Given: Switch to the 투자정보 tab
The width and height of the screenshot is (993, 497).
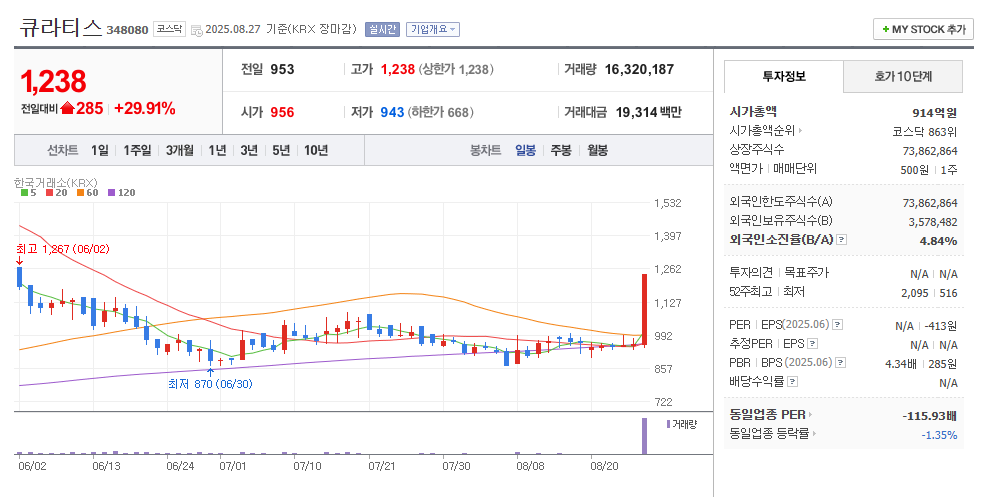Looking at the screenshot, I should [783, 77].
